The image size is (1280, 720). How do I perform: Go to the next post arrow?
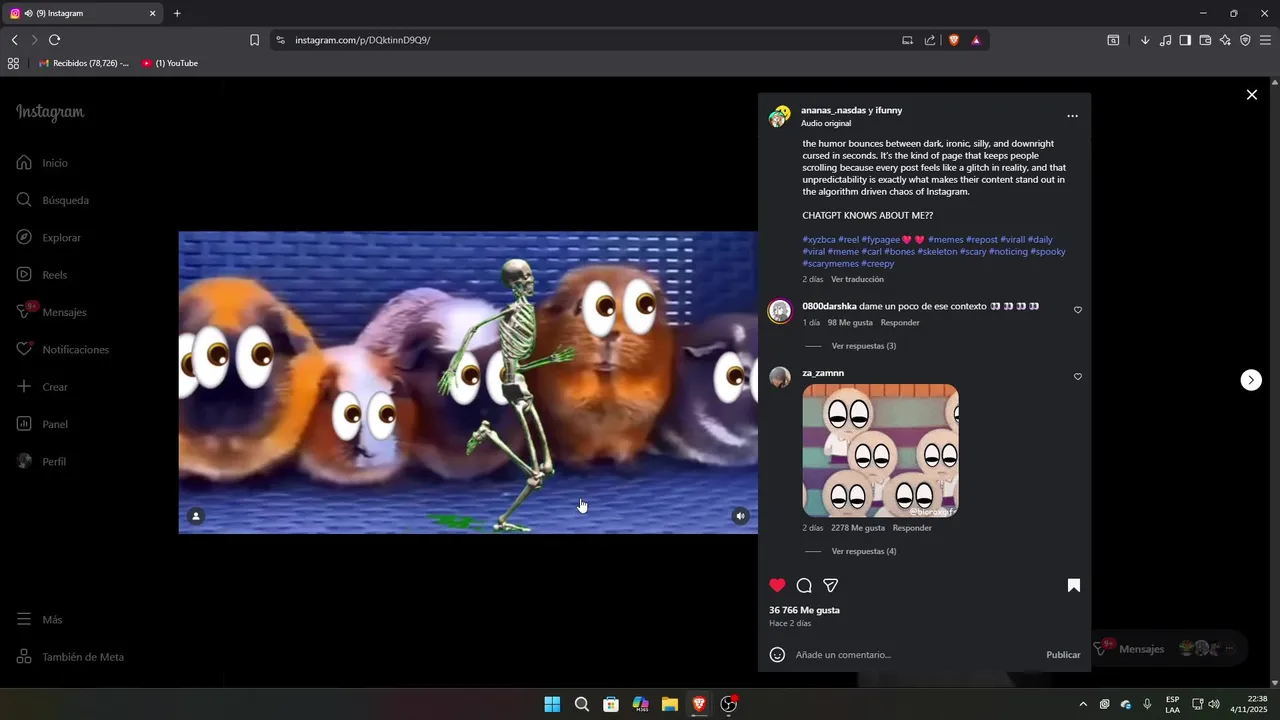(x=1251, y=380)
